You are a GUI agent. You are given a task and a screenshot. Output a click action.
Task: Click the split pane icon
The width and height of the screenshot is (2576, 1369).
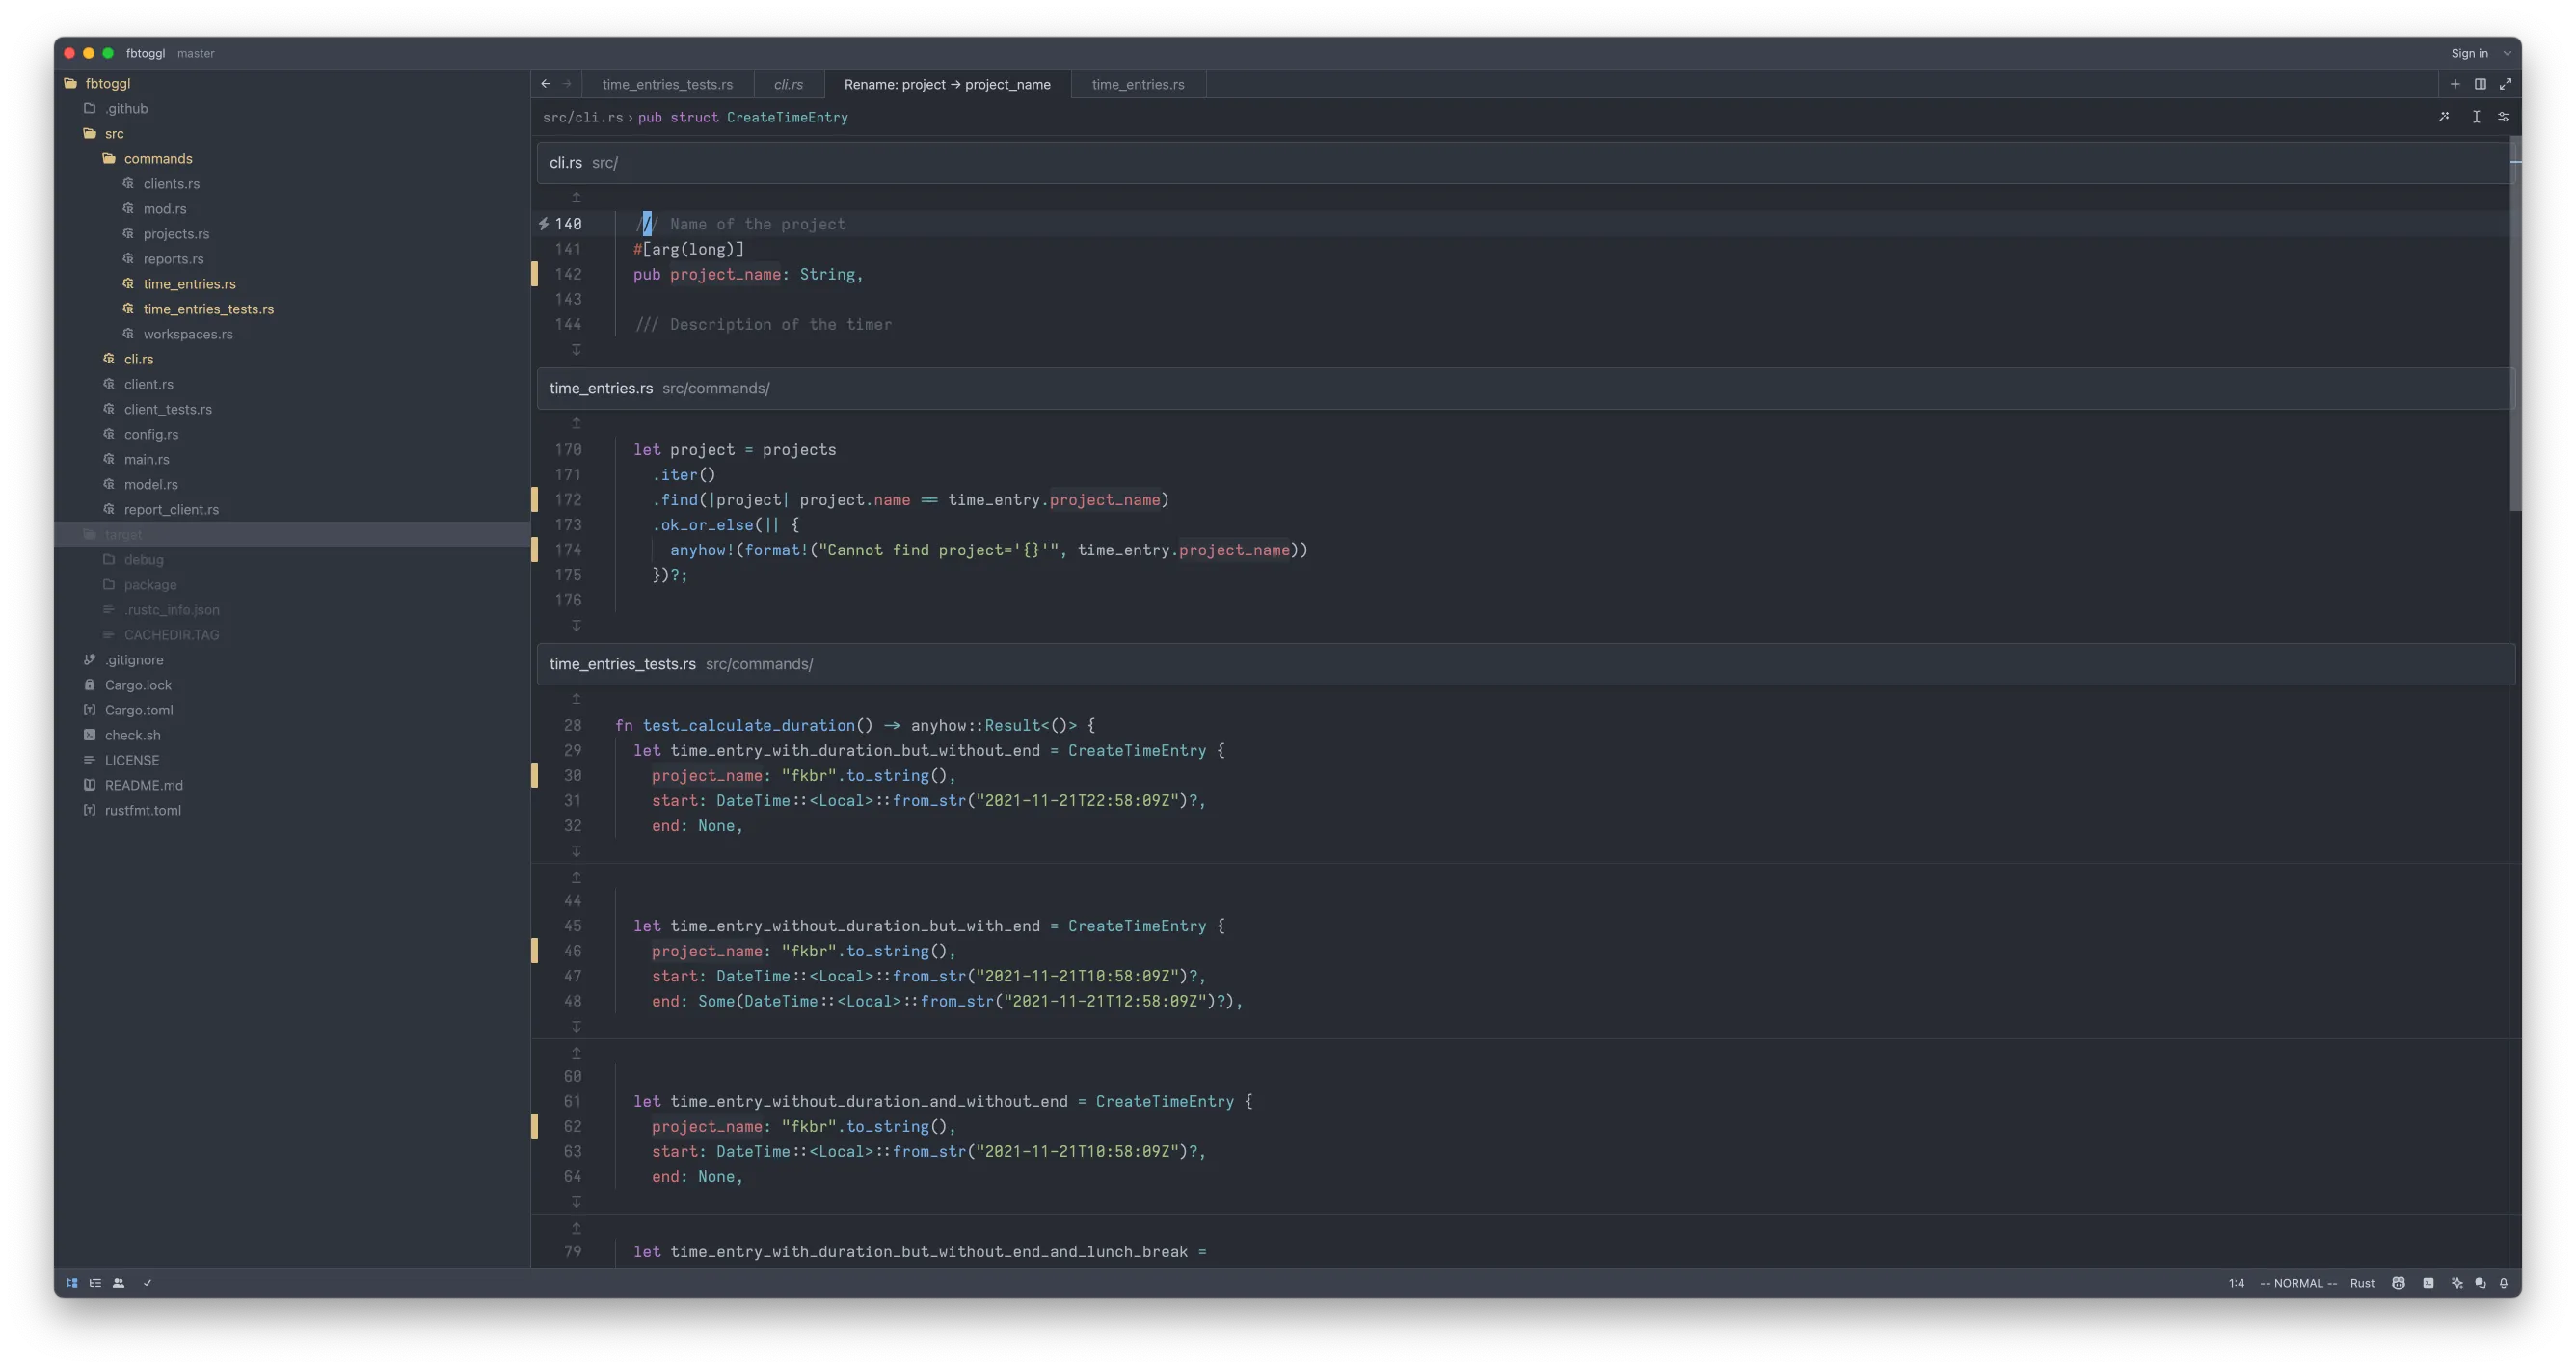click(x=2480, y=84)
